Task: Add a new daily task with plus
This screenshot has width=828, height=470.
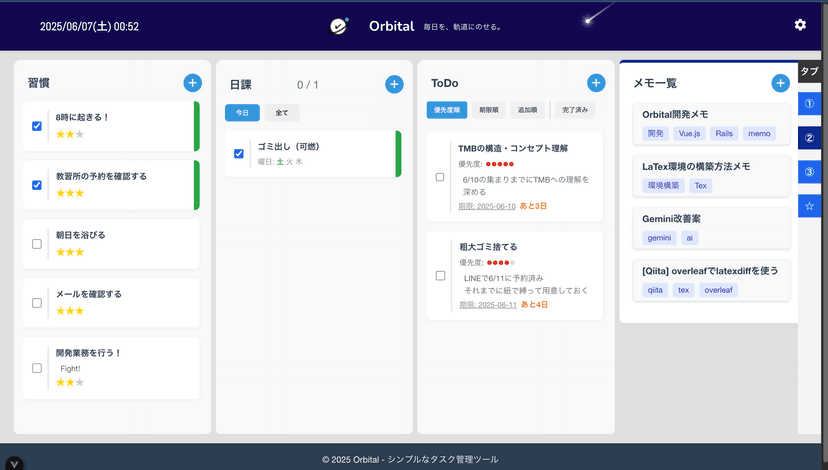Action: tap(393, 84)
